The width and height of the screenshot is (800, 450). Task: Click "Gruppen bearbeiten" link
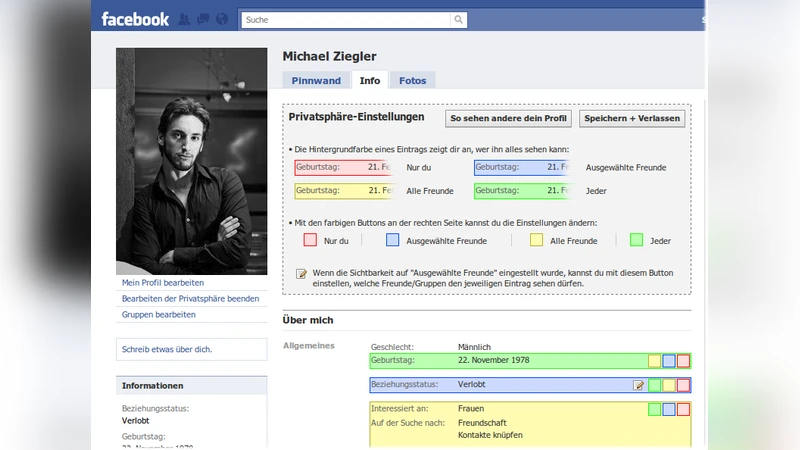pos(159,315)
